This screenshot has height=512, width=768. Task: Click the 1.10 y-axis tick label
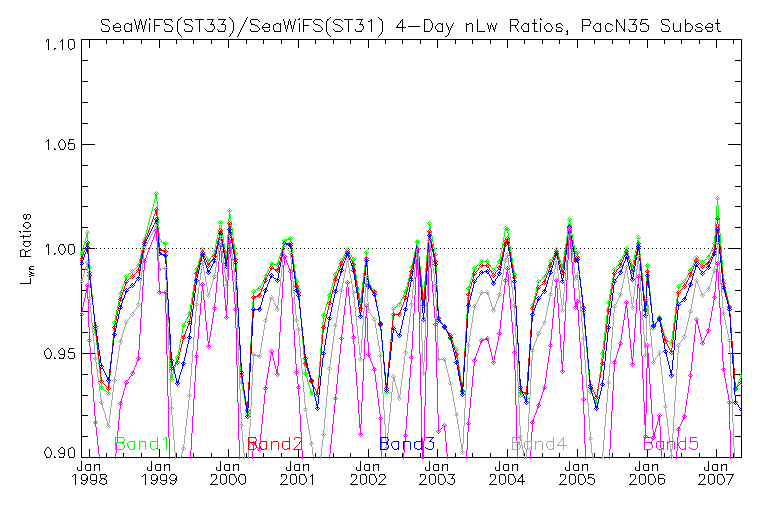pos(60,45)
